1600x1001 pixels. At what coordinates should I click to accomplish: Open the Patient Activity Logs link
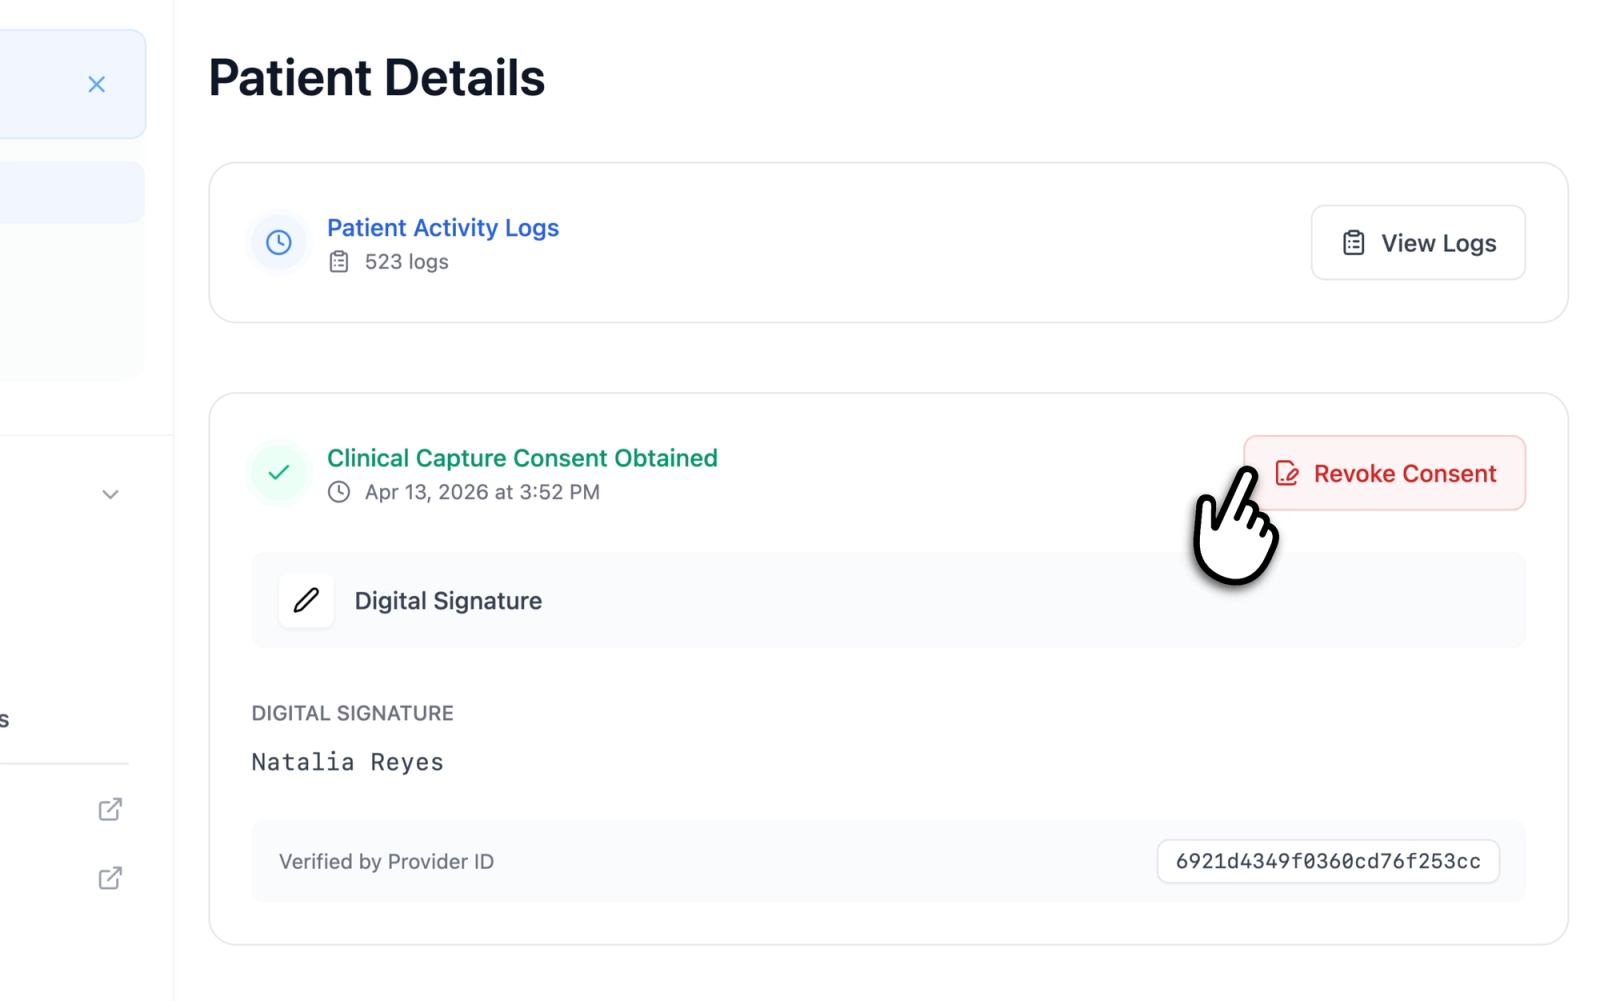pos(443,228)
